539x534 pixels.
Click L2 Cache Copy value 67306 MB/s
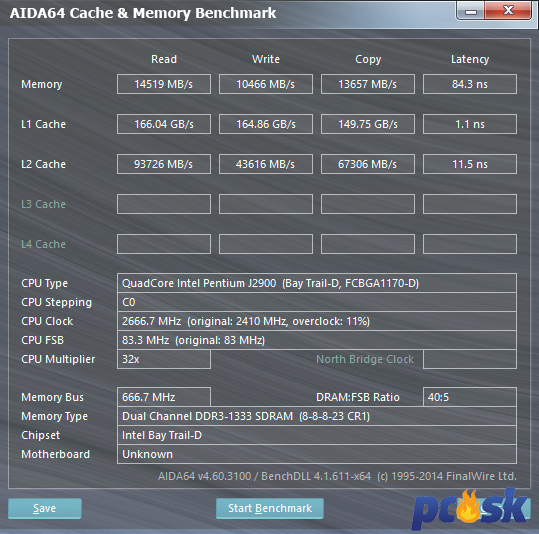(368, 164)
